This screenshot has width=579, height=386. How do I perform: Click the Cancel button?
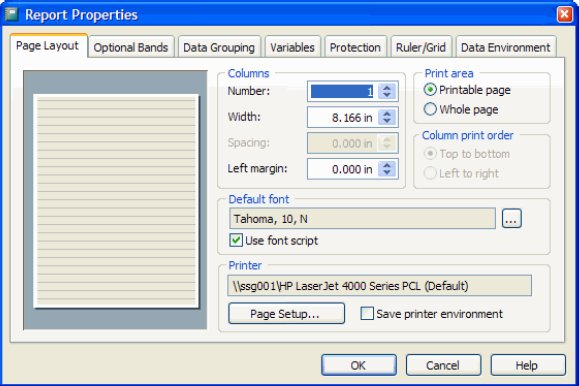point(443,365)
